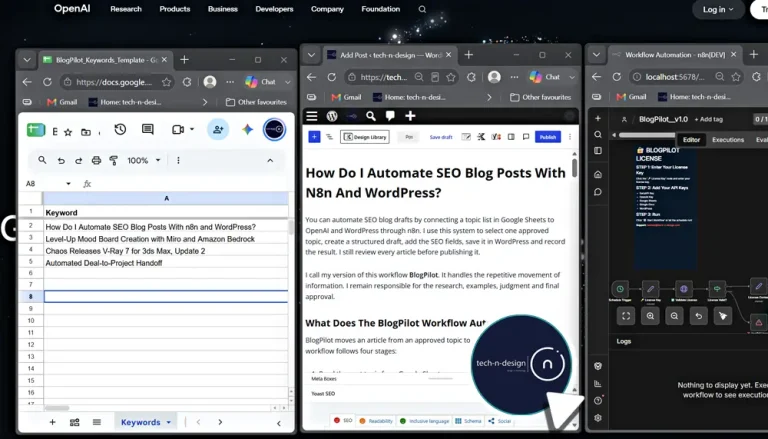The width and height of the screenshot is (768, 439).
Task: Click the blue block inserter plus button
Action: pyautogui.click(x=314, y=137)
